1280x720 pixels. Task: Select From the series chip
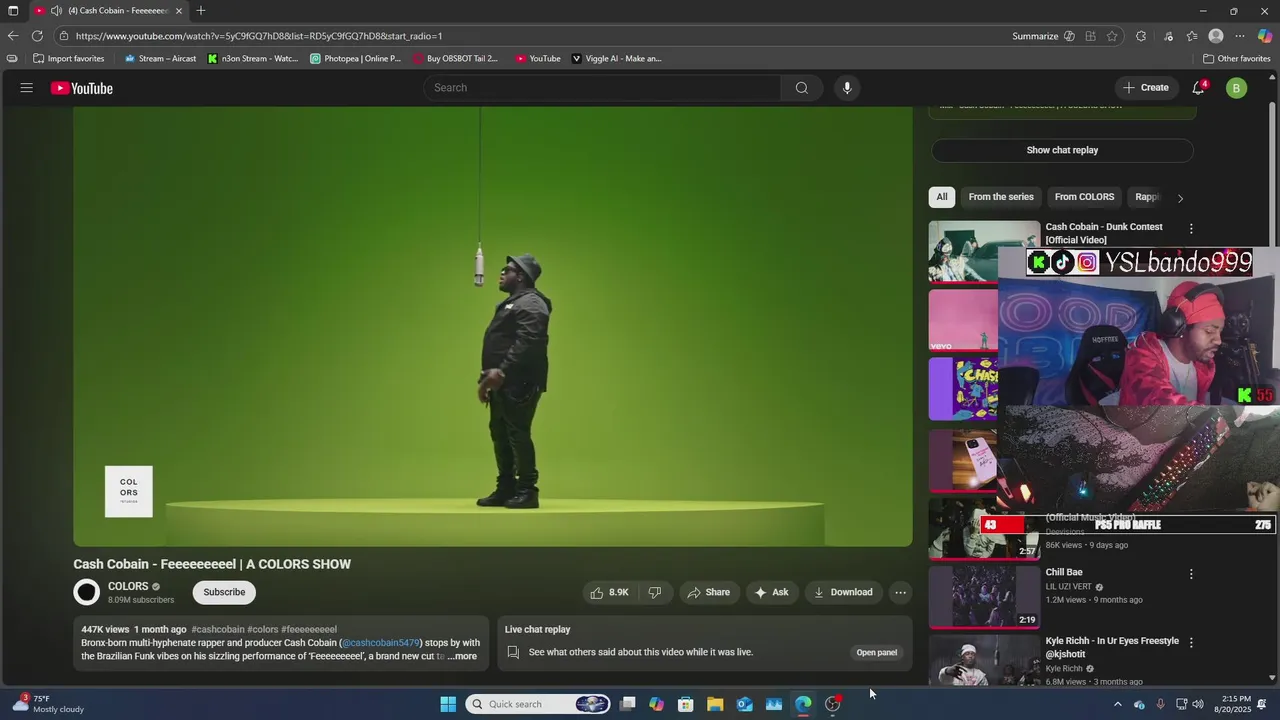pos(1001,197)
